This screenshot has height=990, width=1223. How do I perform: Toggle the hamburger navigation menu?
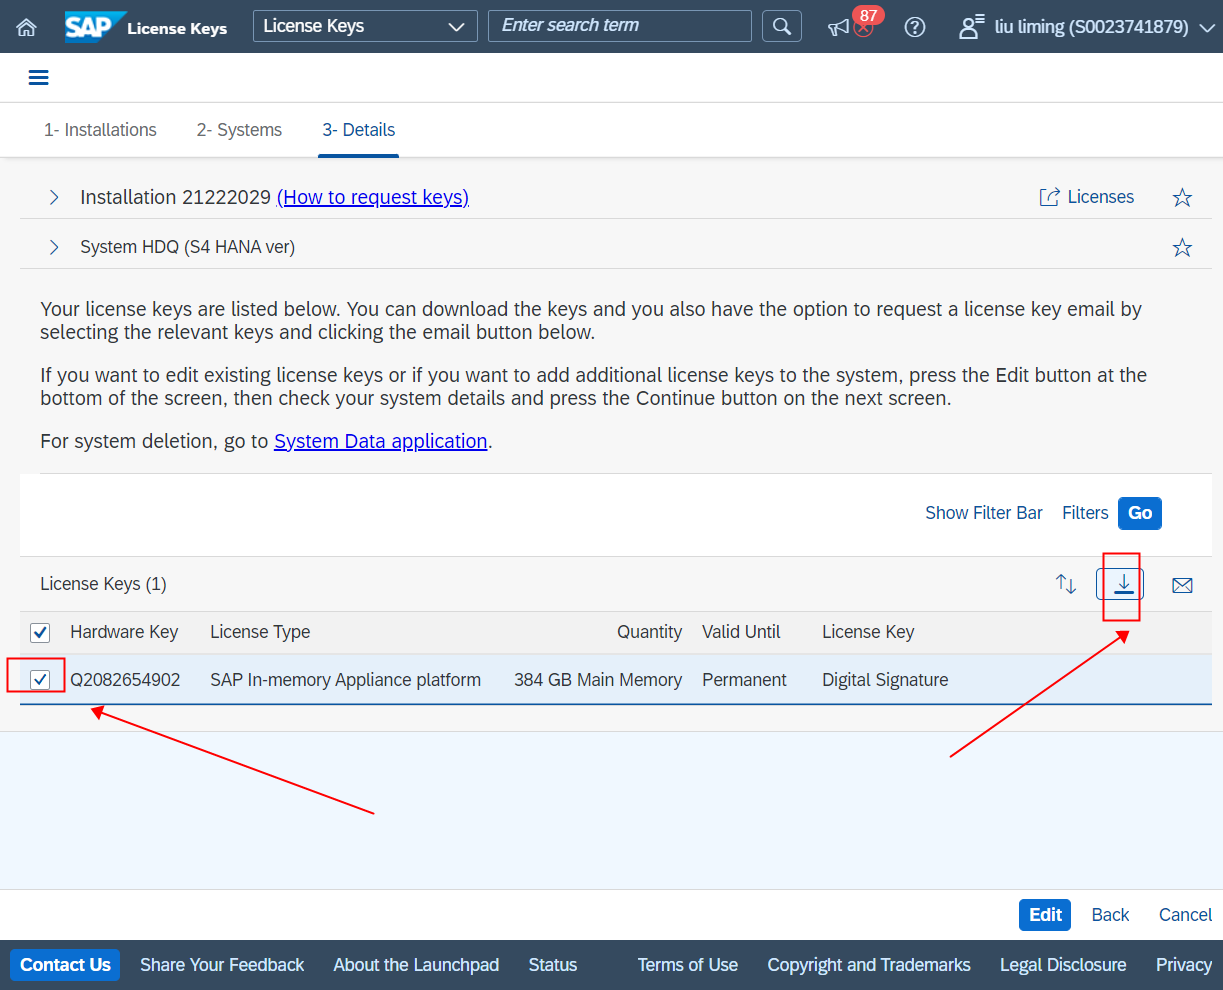click(x=39, y=78)
